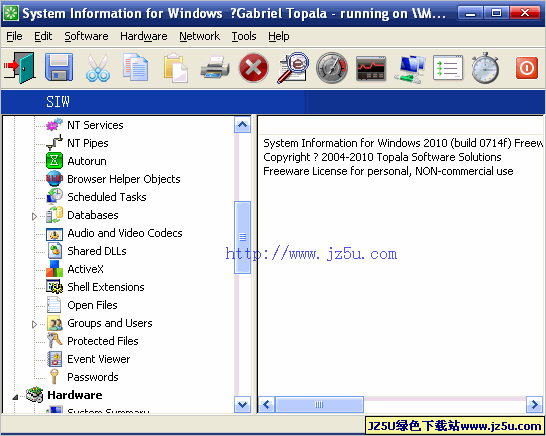
Task: Click the Open Files document icon
Action: coord(54,305)
